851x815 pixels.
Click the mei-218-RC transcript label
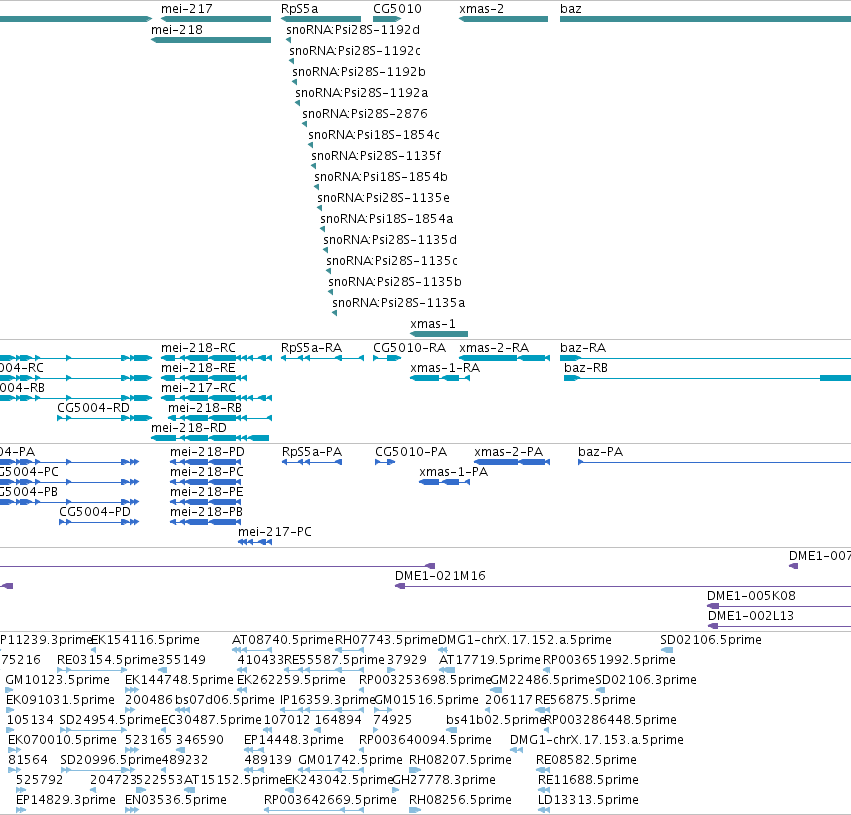click(199, 348)
